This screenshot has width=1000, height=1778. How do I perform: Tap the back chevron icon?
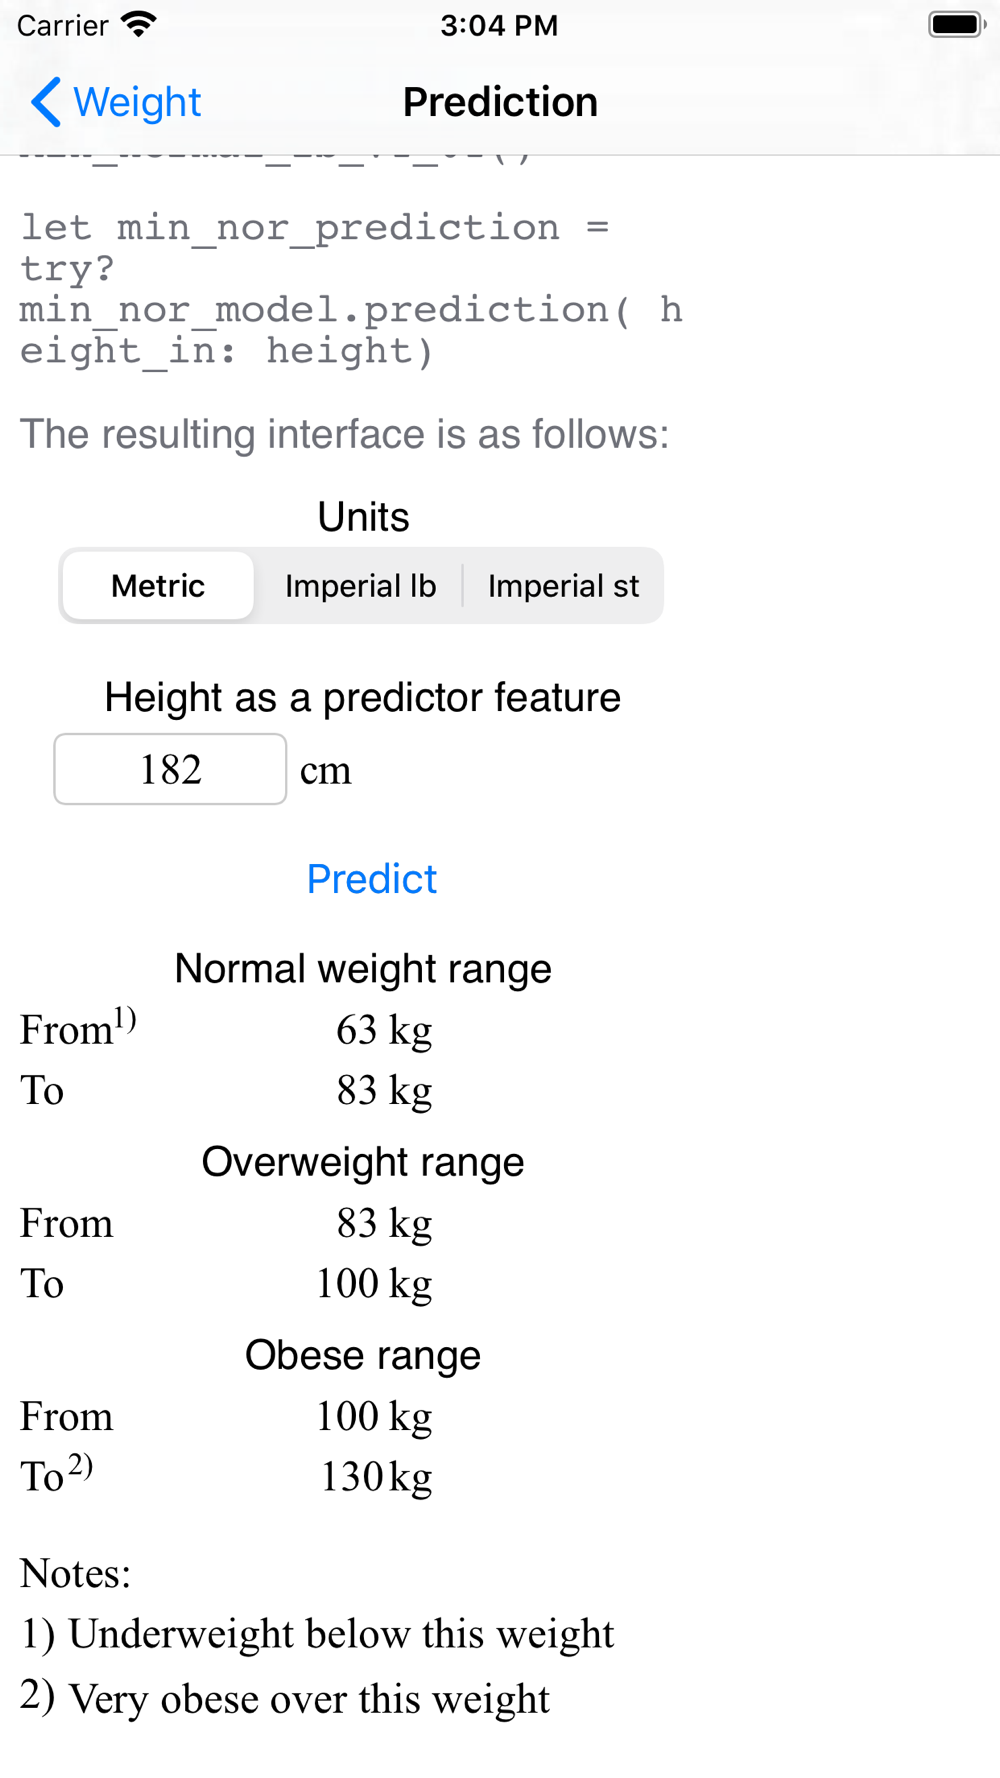coord(46,102)
